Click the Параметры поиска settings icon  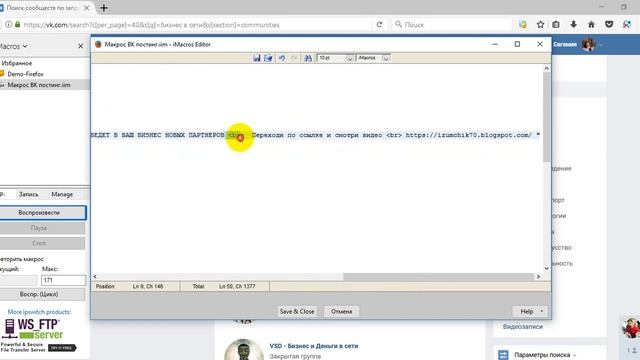(x=503, y=355)
